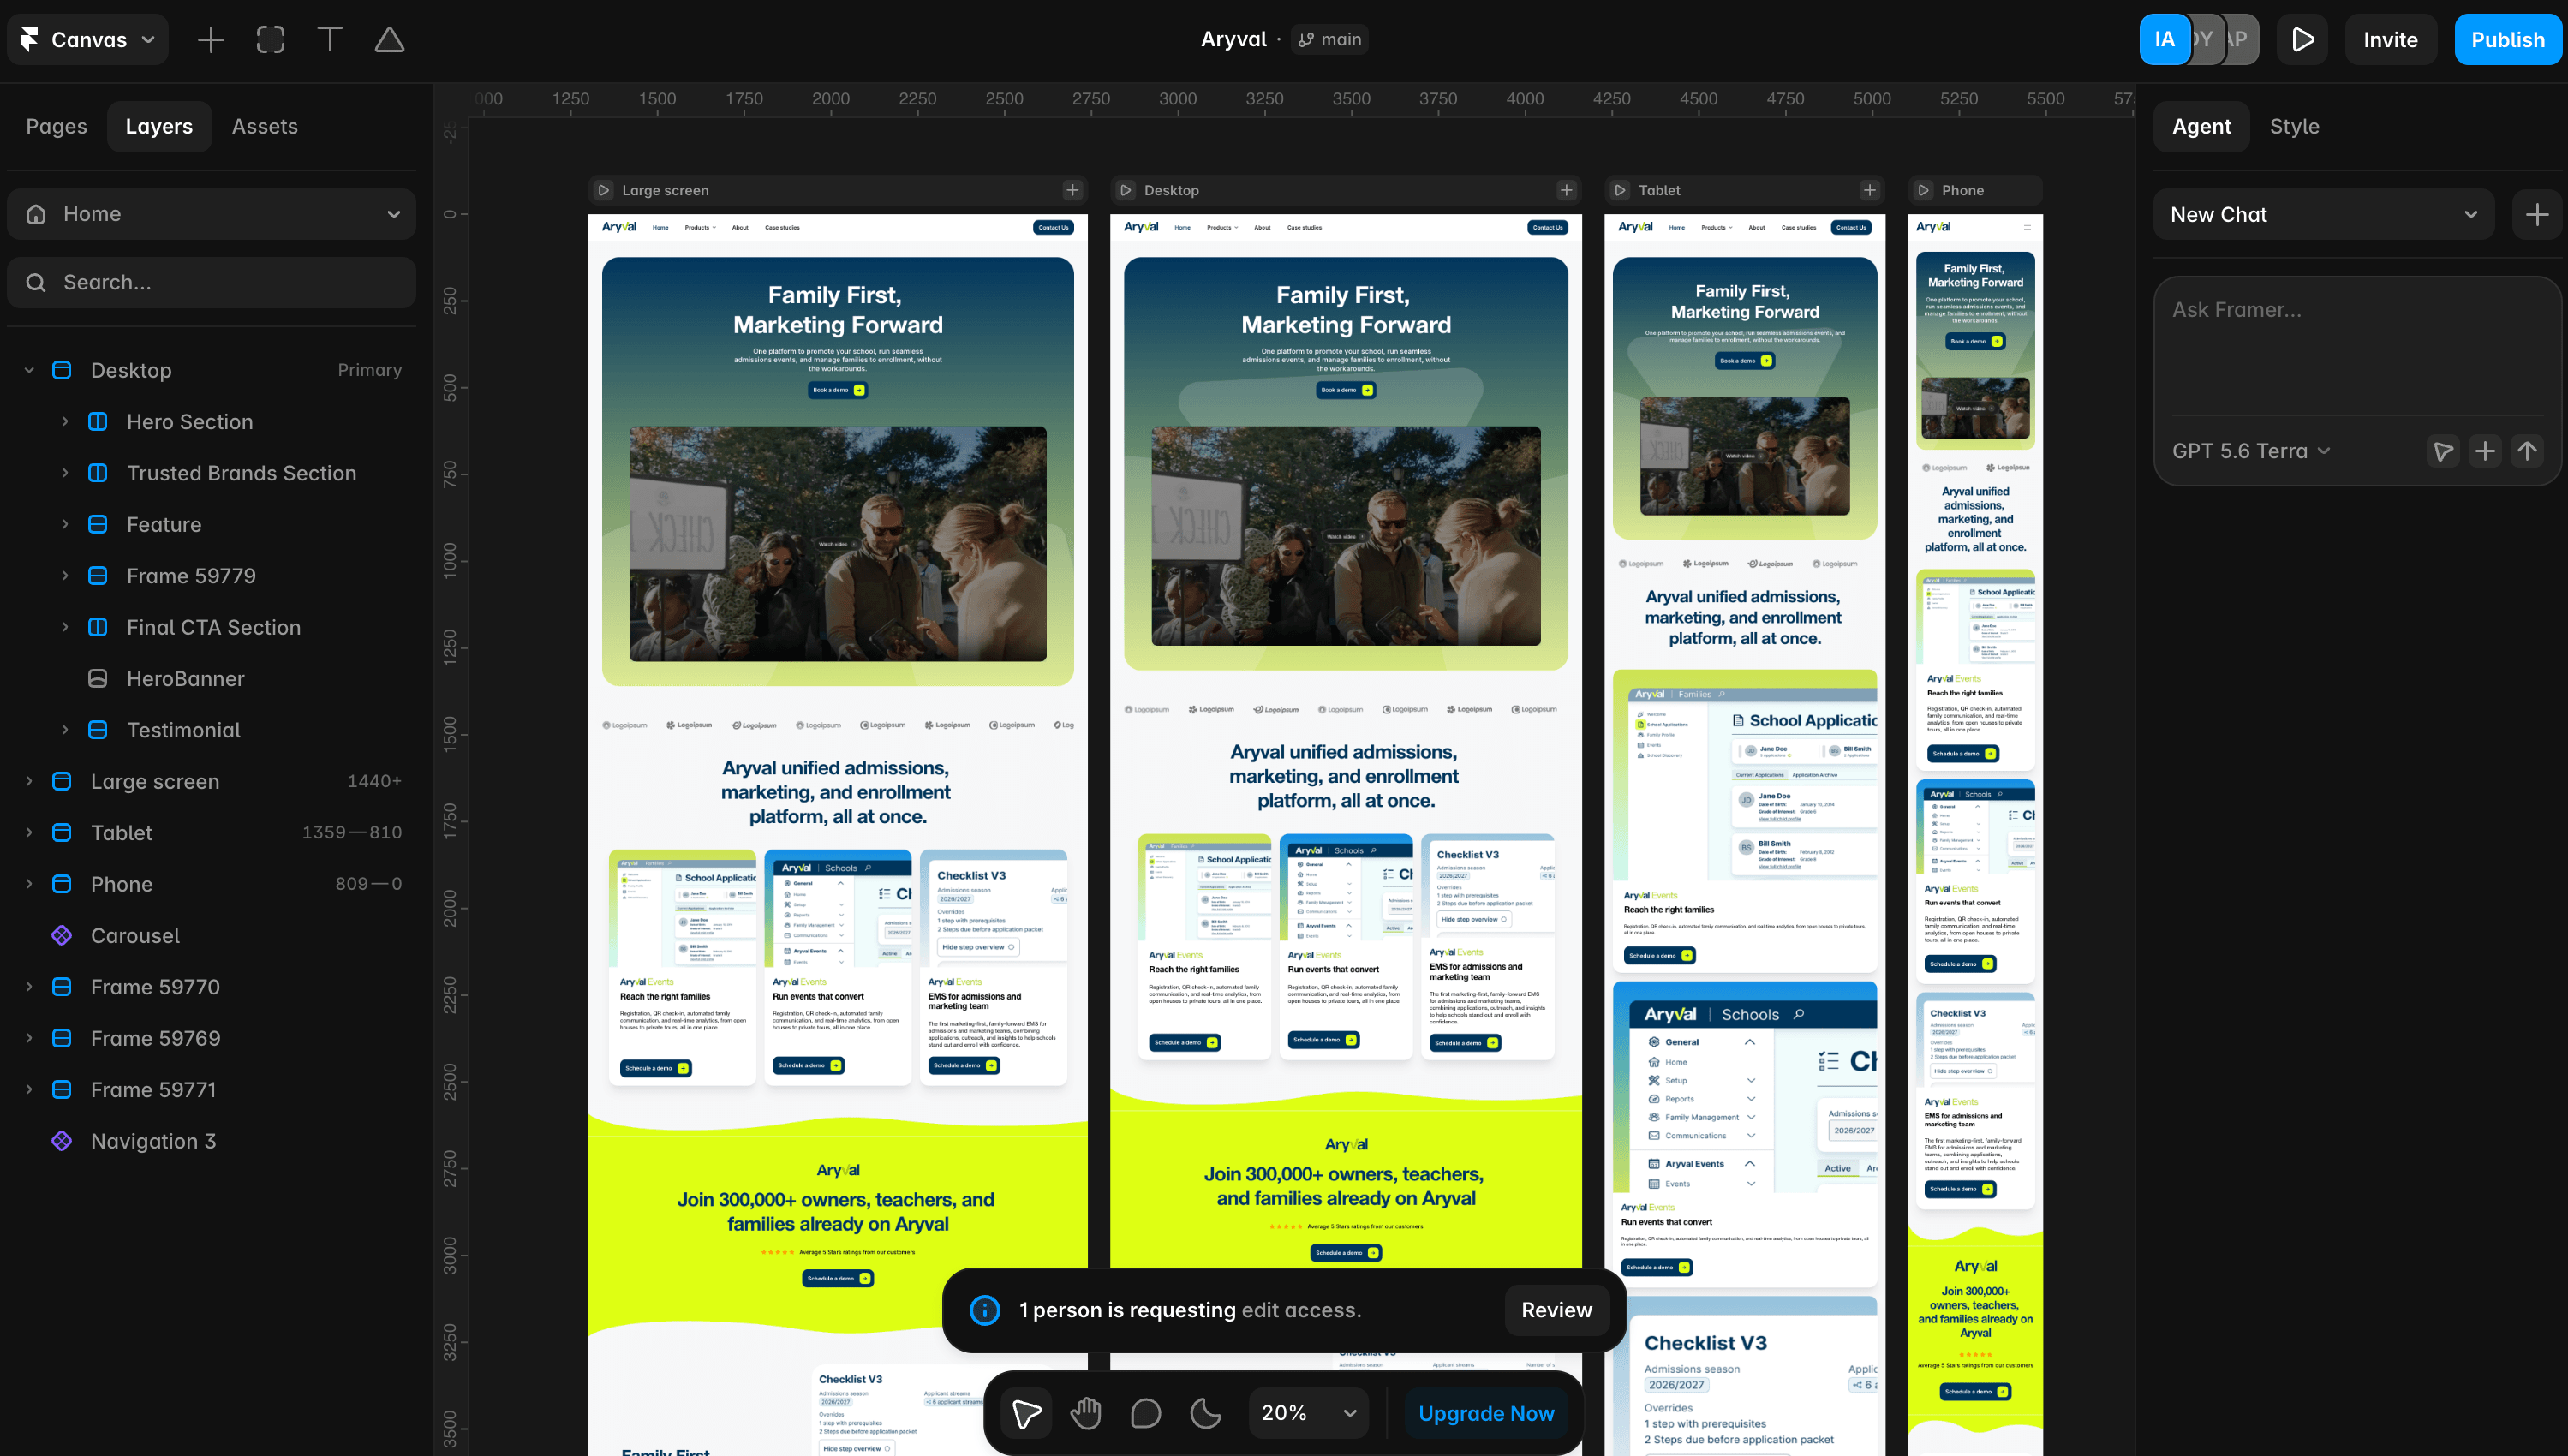2568x1456 pixels.
Task: Expand the Large screen breakpoint layer
Action: coord(29,781)
